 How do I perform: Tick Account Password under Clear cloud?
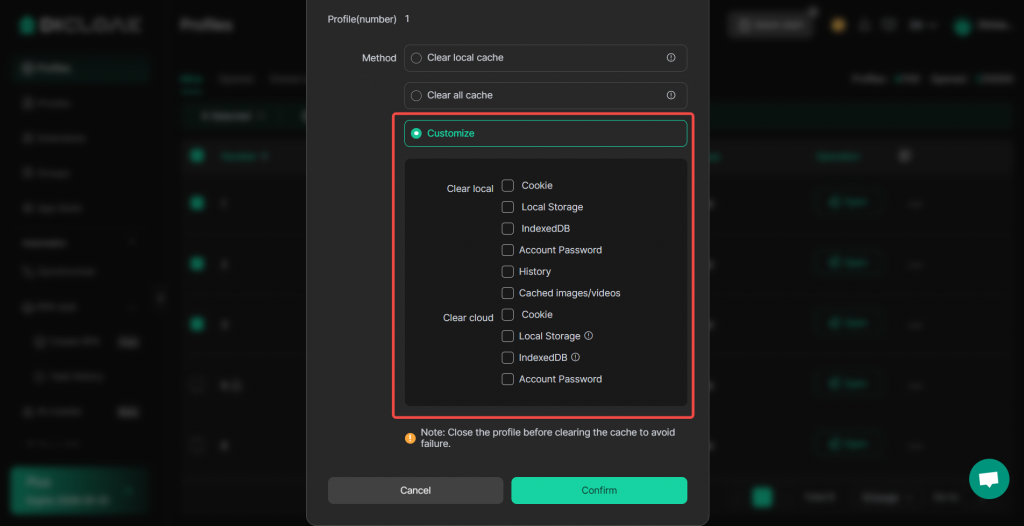[508, 379]
